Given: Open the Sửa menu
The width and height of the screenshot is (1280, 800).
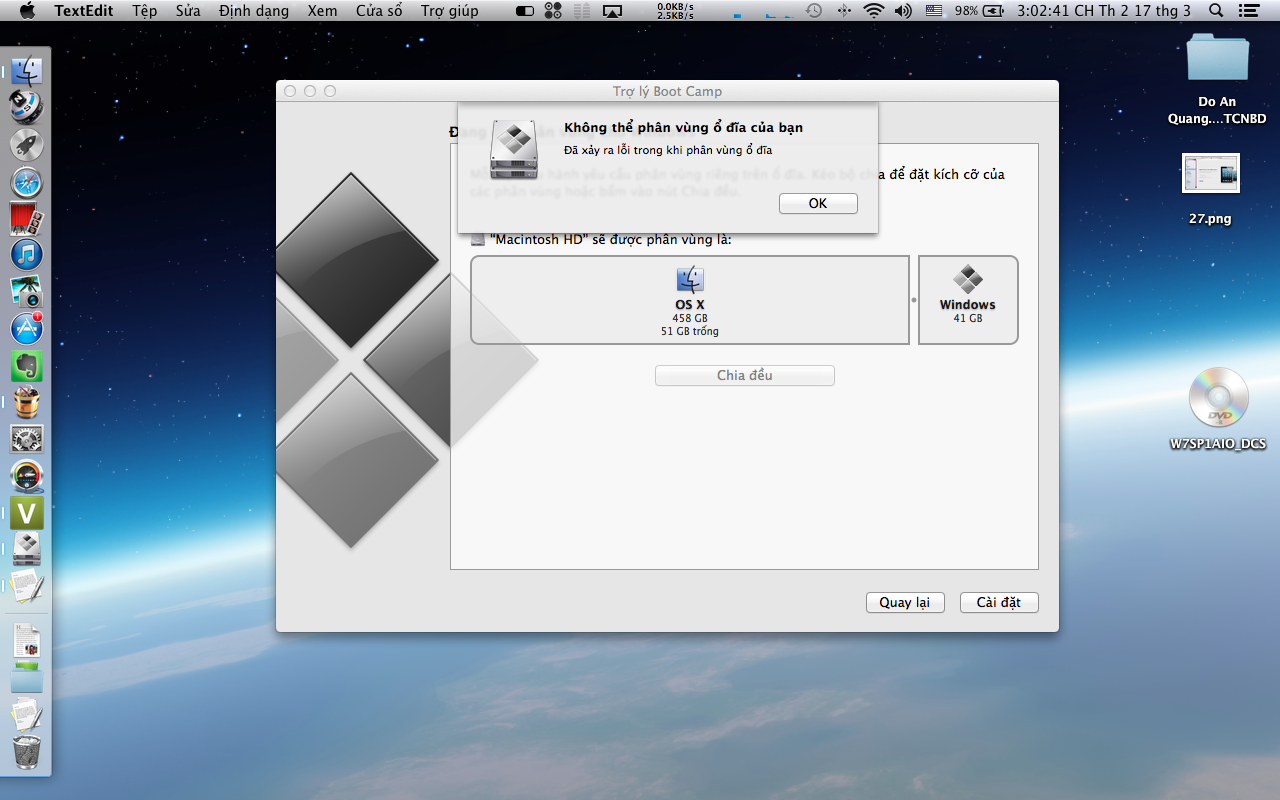Looking at the screenshot, I should tap(188, 11).
